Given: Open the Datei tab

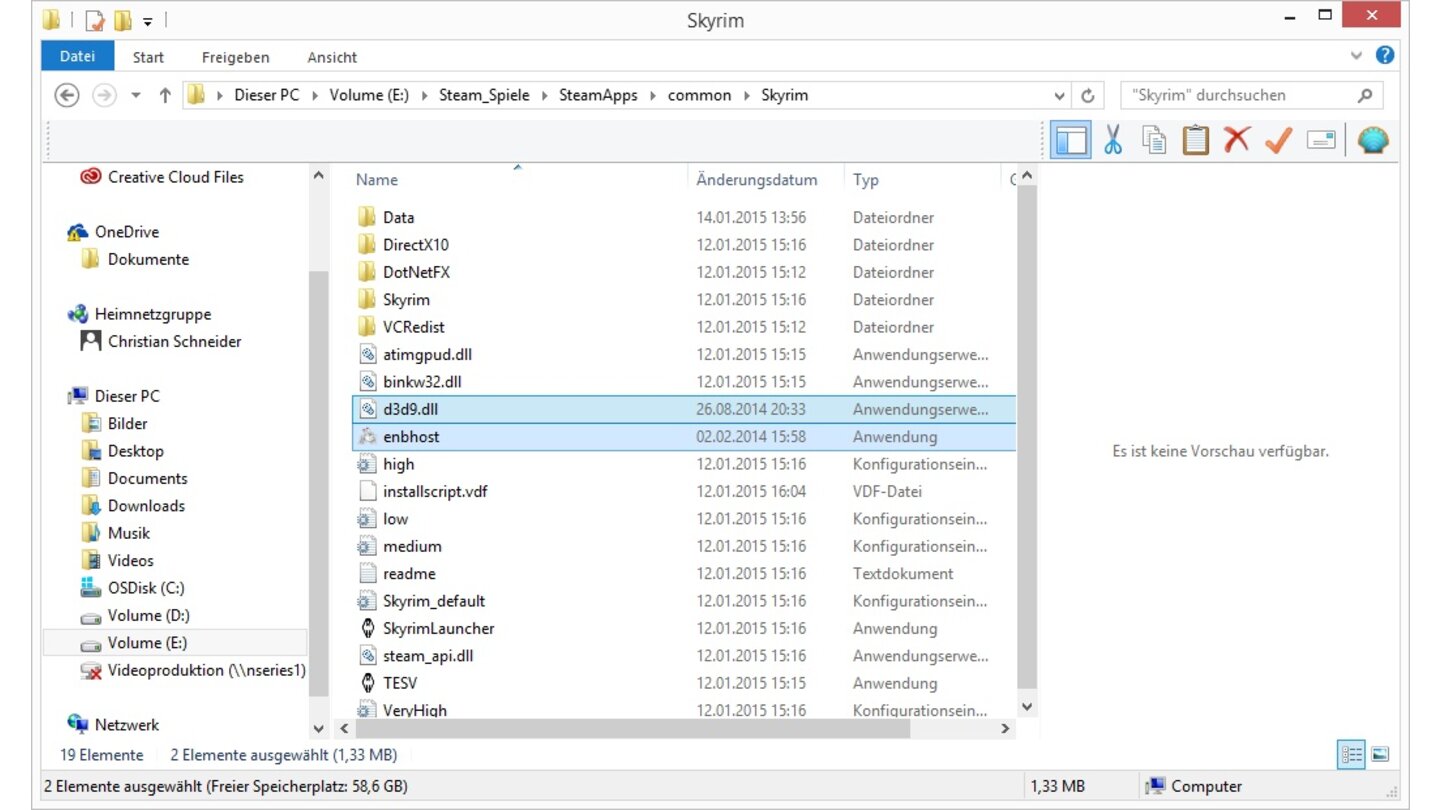Looking at the screenshot, I should click(77, 56).
